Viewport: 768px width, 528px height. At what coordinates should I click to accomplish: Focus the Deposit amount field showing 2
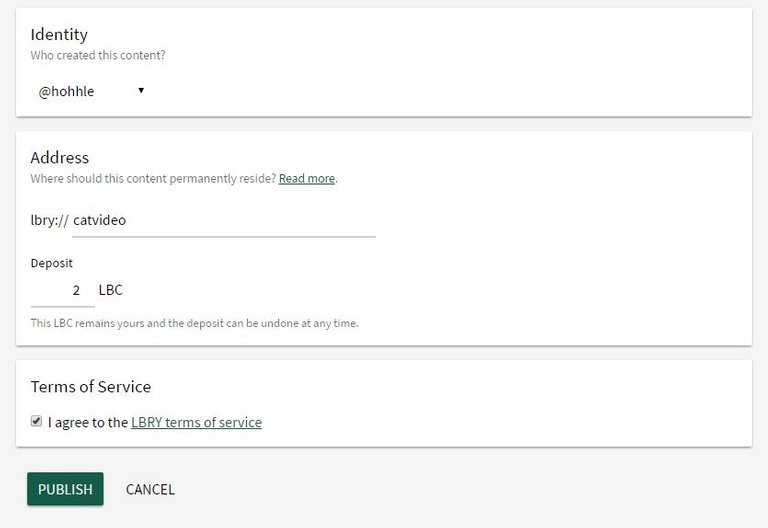tap(63, 290)
